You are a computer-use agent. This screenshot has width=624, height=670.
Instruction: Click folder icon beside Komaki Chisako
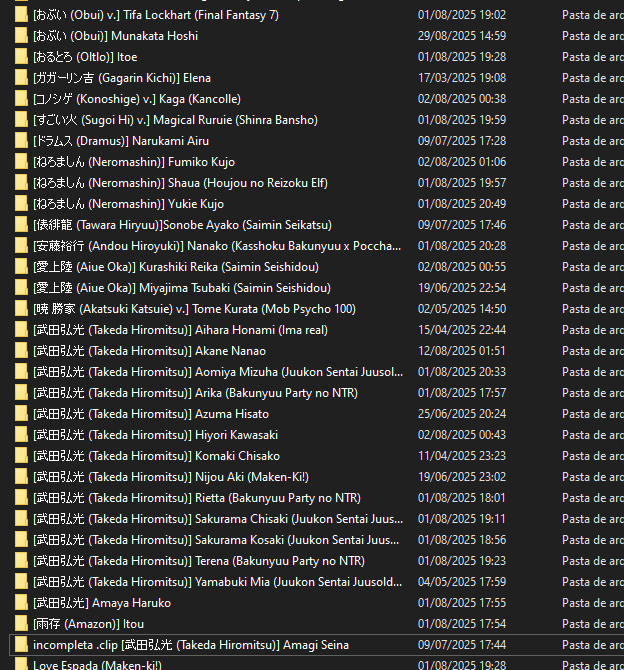[21, 456]
